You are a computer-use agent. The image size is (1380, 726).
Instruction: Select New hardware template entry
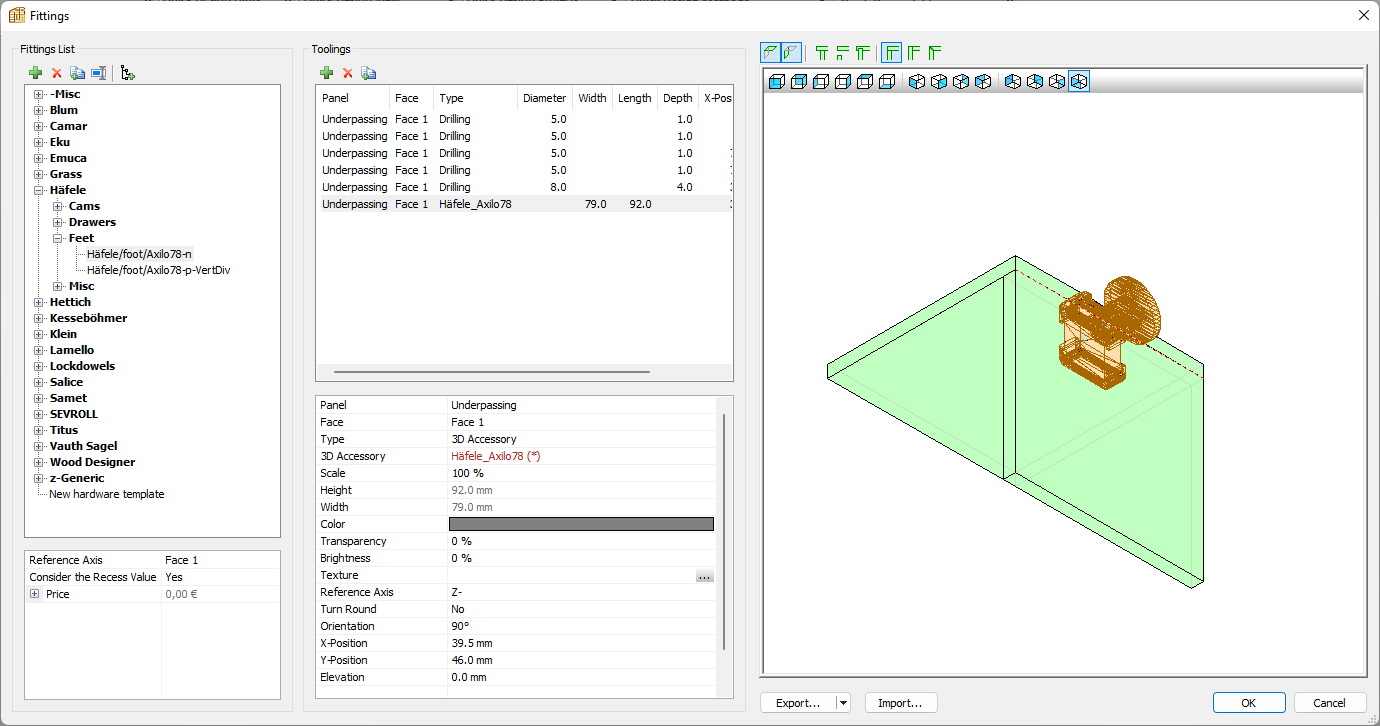(x=107, y=494)
